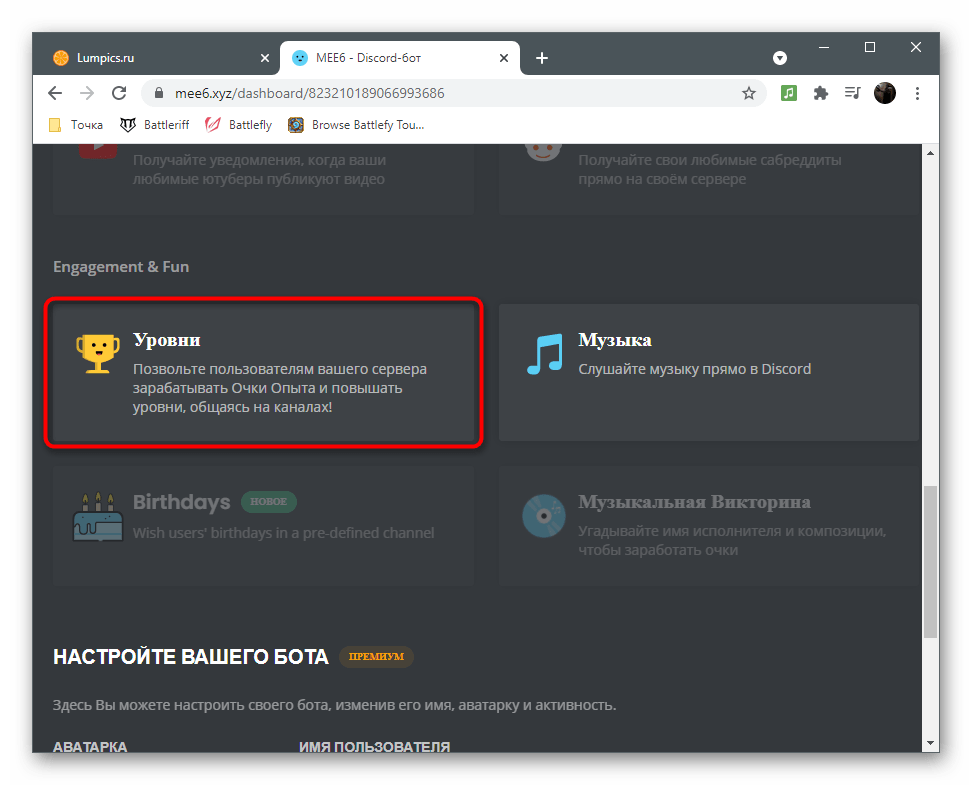Open a new browser tab
972x785 pixels.
point(542,58)
